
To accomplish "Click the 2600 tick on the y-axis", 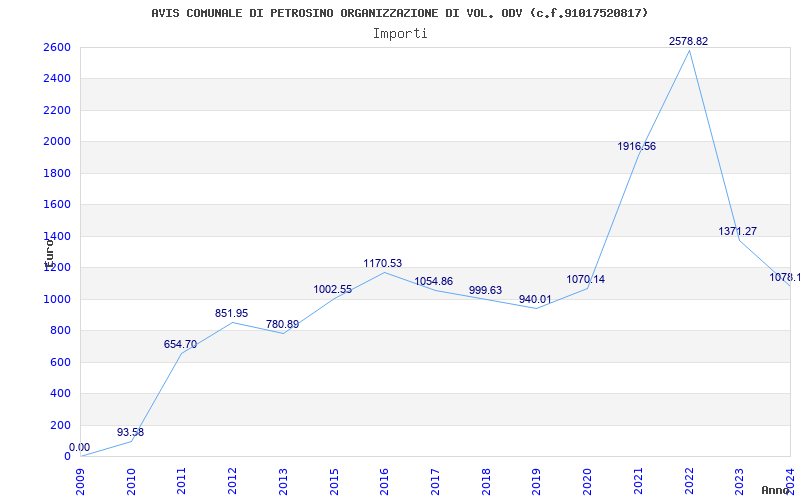I will click(56, 48).
